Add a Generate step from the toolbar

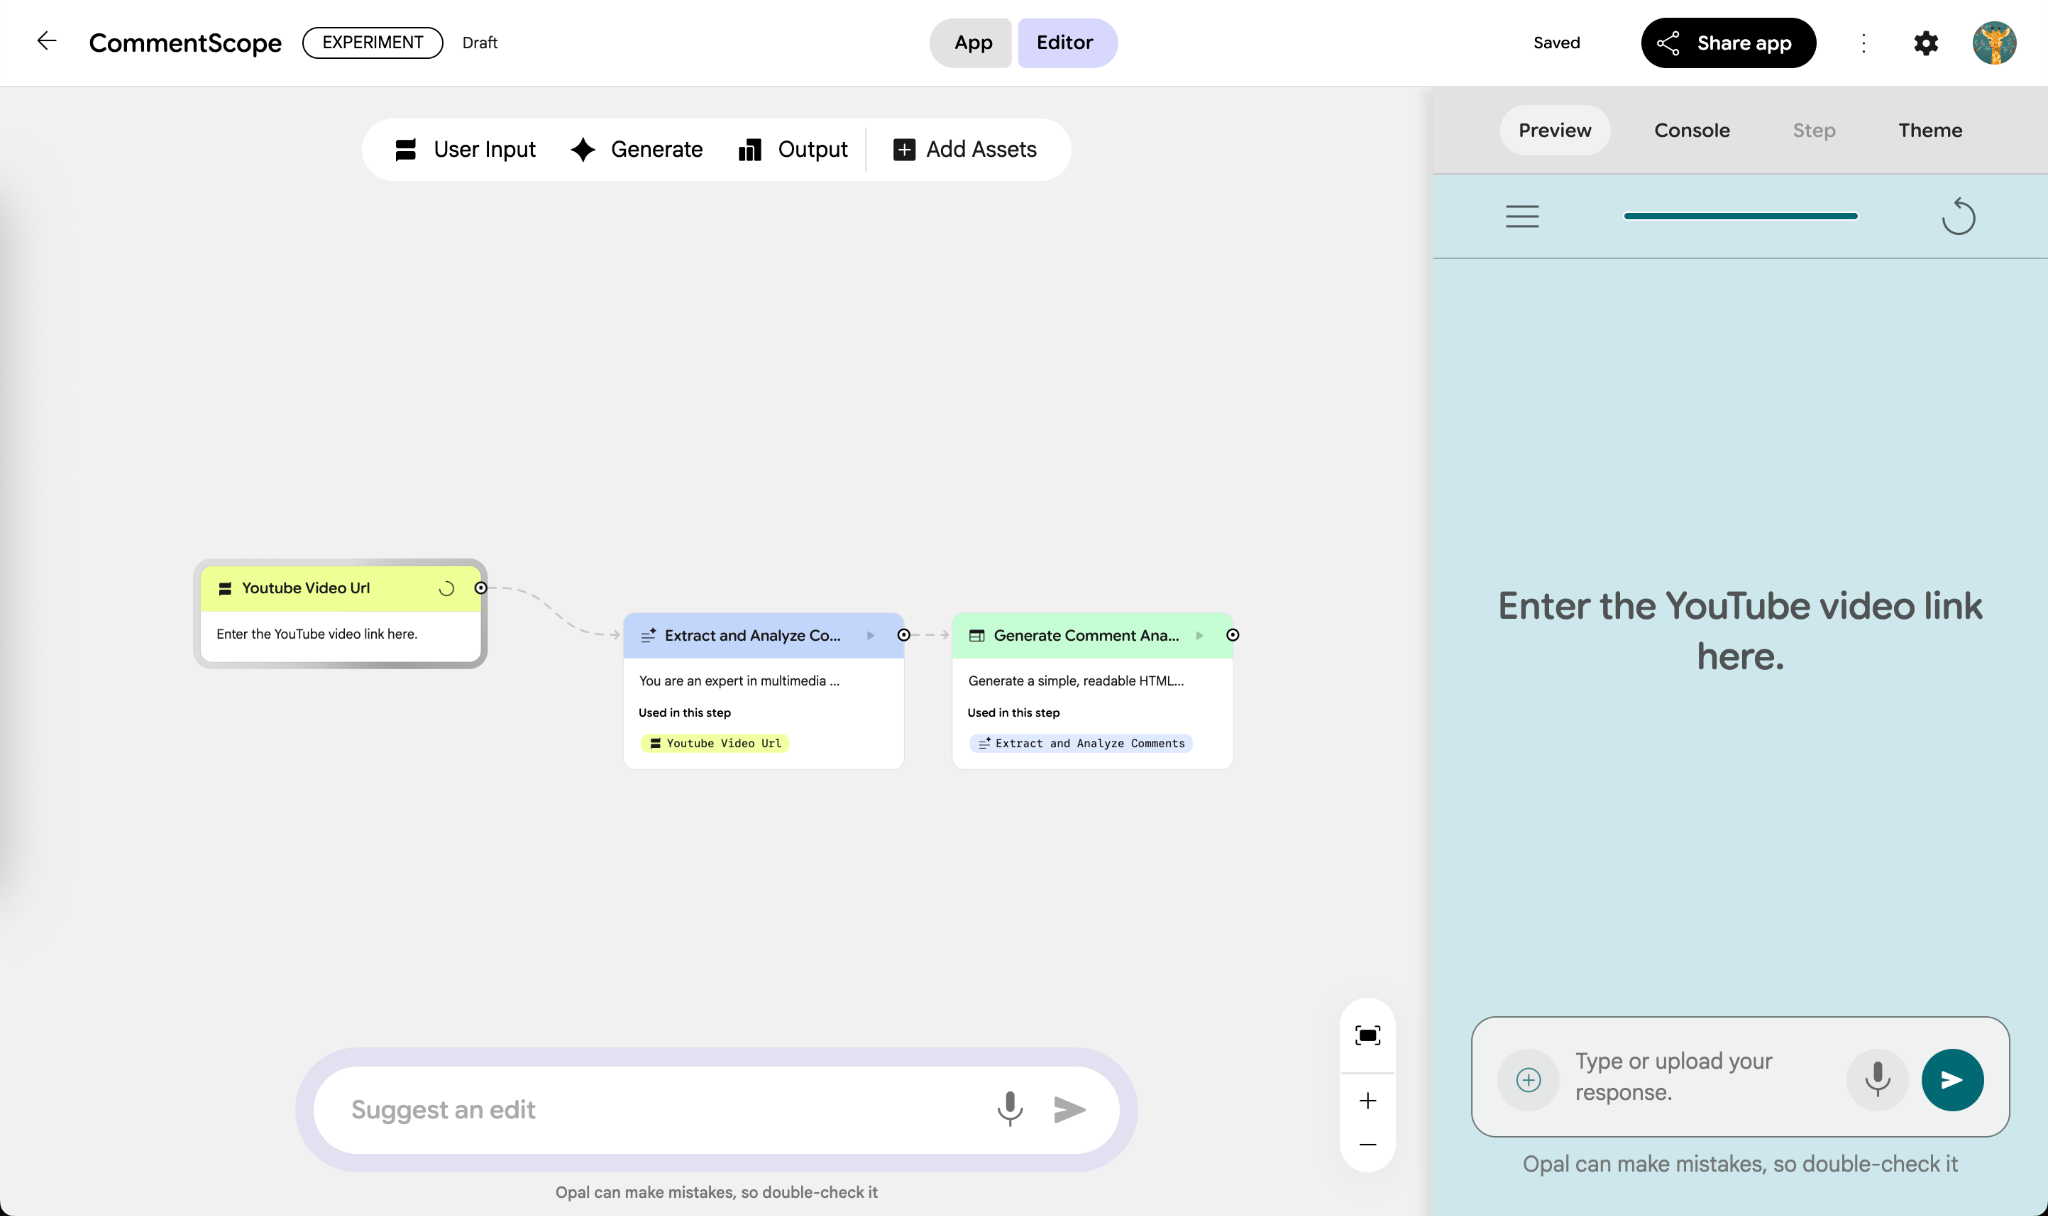click(x=637, y=150)
